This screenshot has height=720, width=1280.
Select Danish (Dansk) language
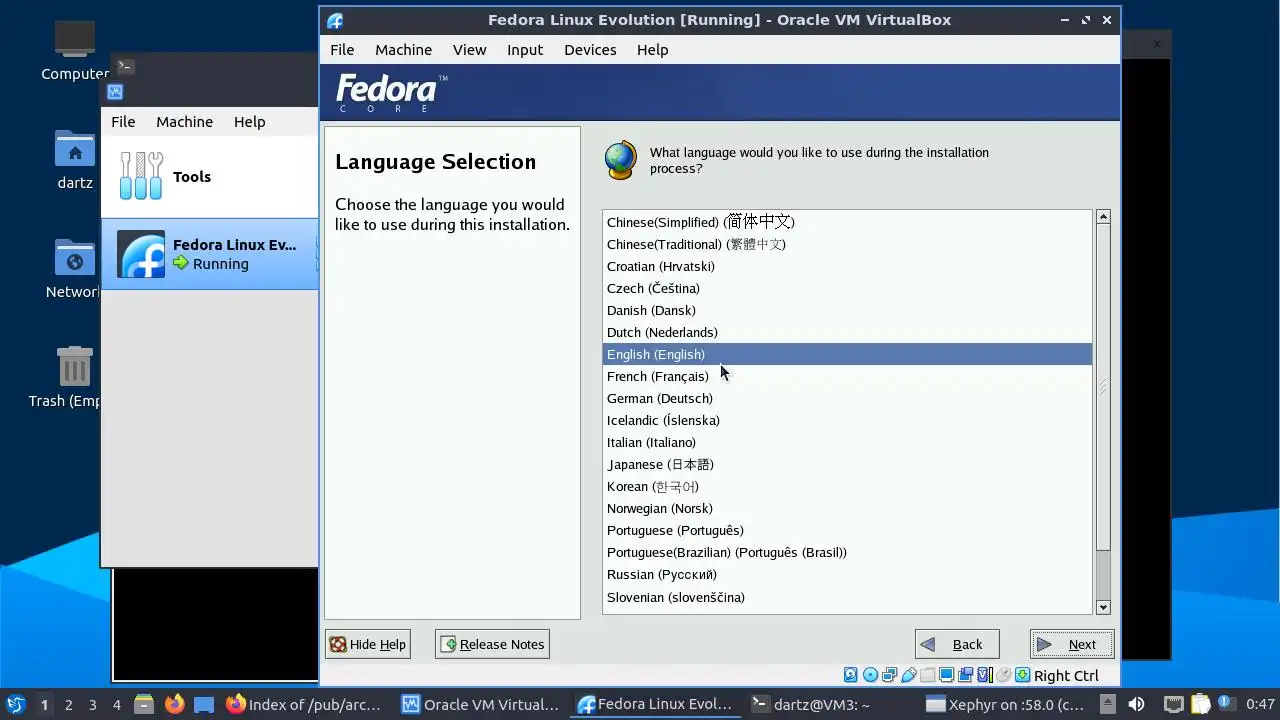click(847, 310)
